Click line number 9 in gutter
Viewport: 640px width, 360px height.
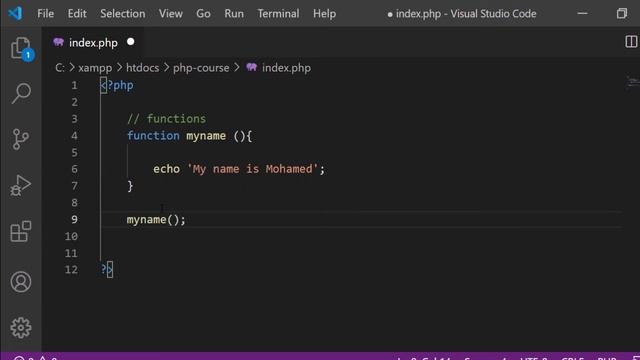coord(74,219)
